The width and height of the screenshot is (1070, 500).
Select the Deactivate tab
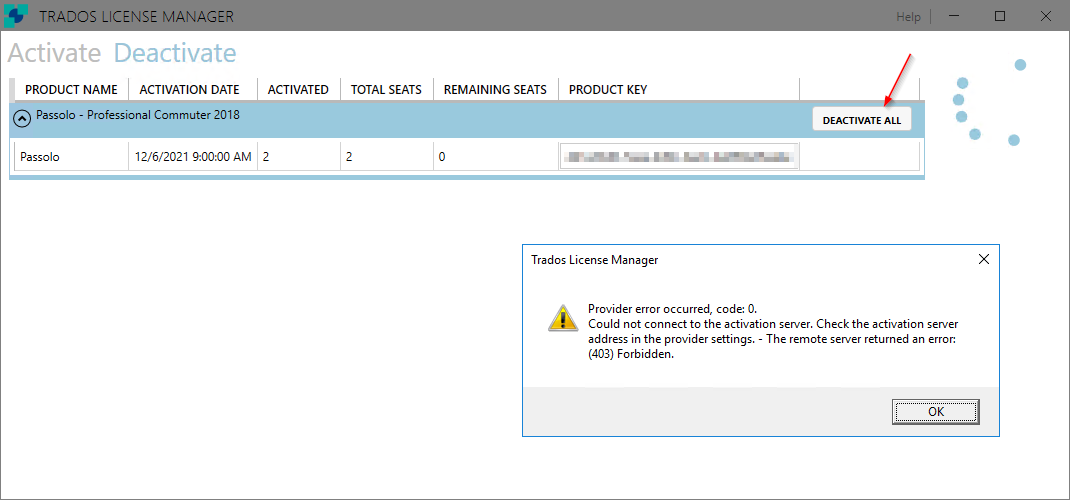[x=175, y=53]
